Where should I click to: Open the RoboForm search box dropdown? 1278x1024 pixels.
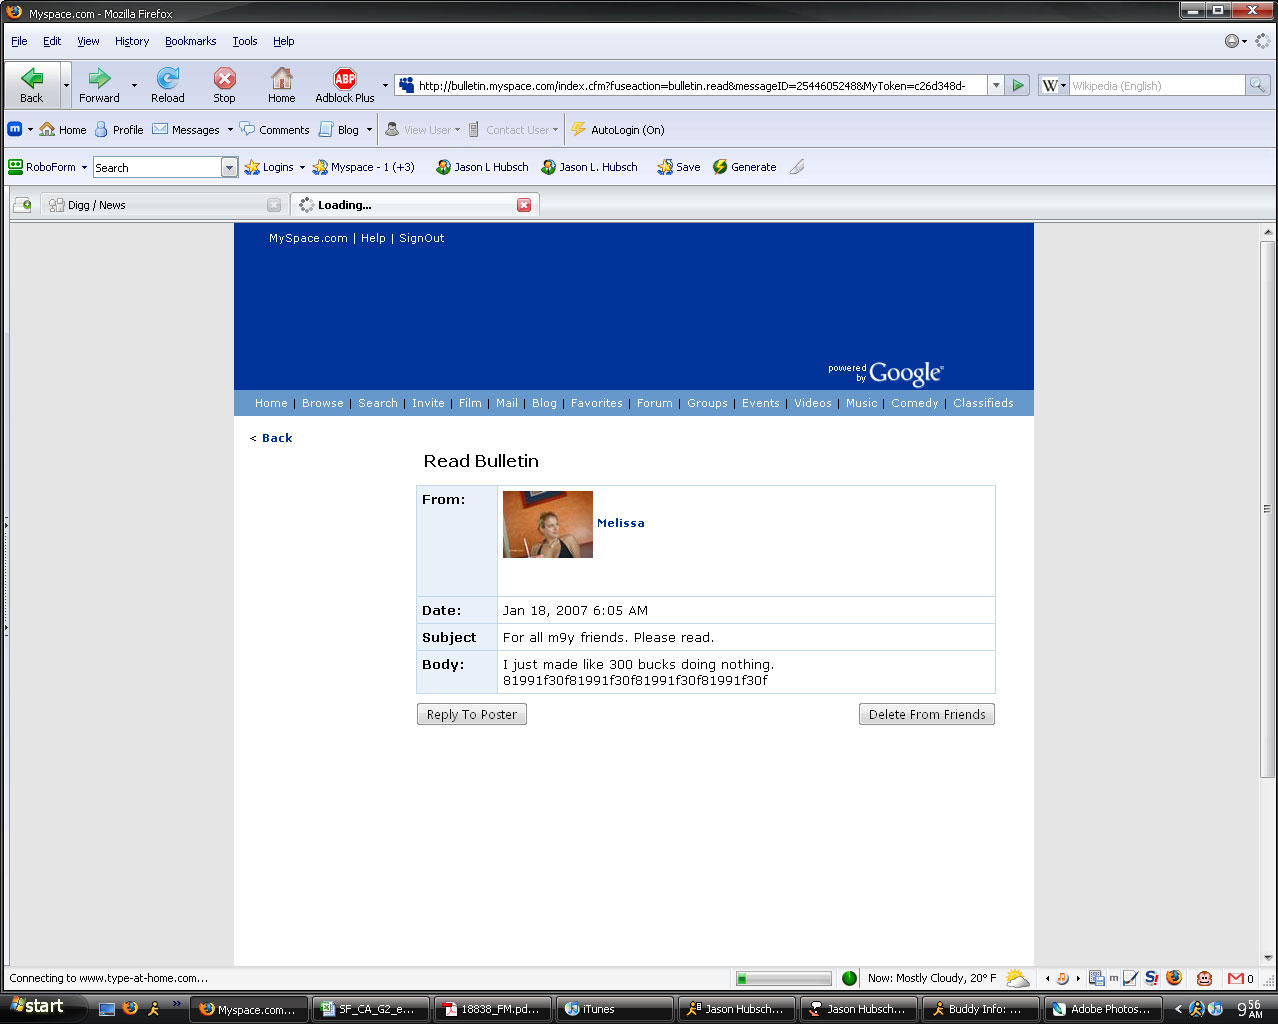point(229,168)
